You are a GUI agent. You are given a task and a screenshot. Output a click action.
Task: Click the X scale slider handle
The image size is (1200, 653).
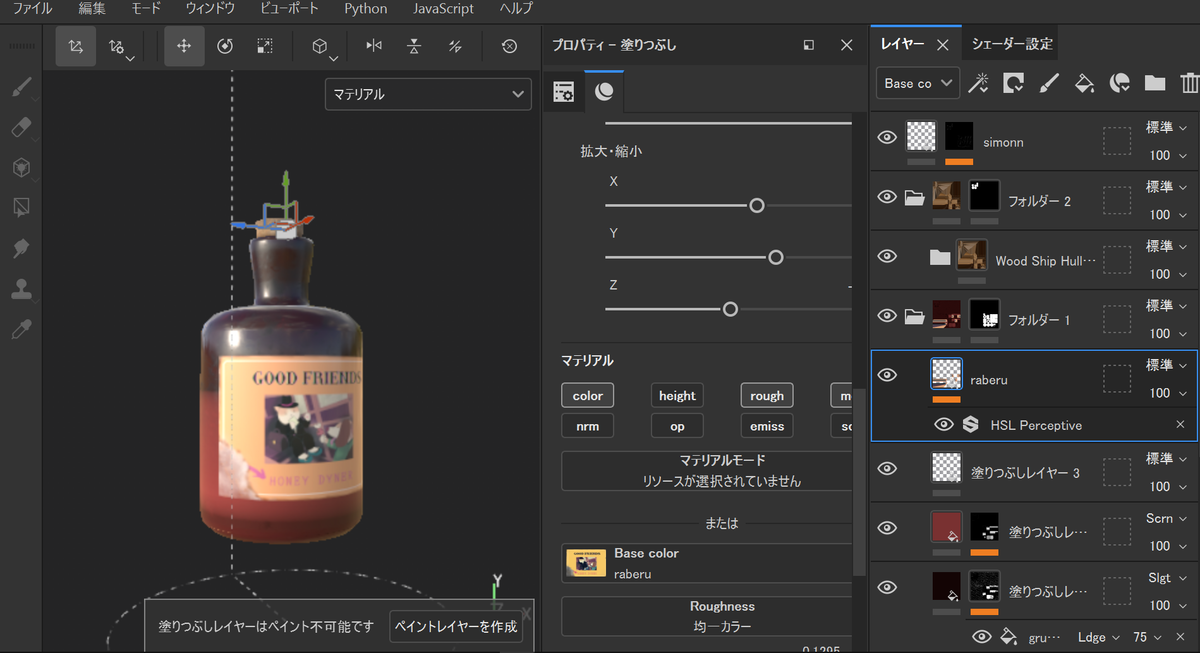tap(757, 205)
